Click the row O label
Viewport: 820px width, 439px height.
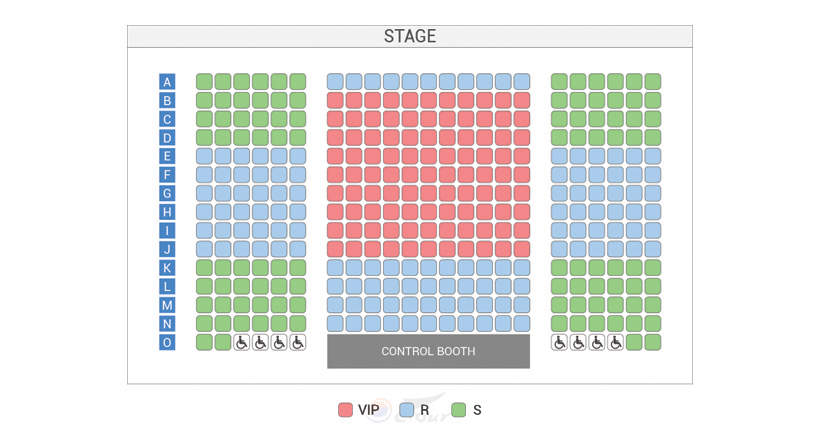tap(167, 343)
